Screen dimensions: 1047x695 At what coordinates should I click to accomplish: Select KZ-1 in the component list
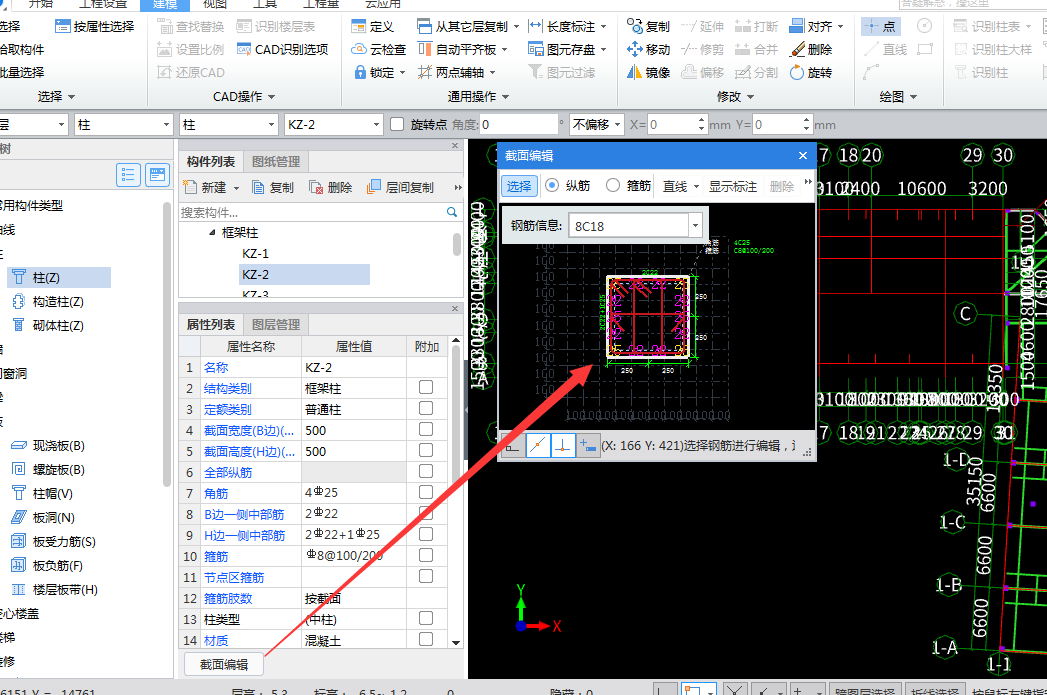coord(255,254)
